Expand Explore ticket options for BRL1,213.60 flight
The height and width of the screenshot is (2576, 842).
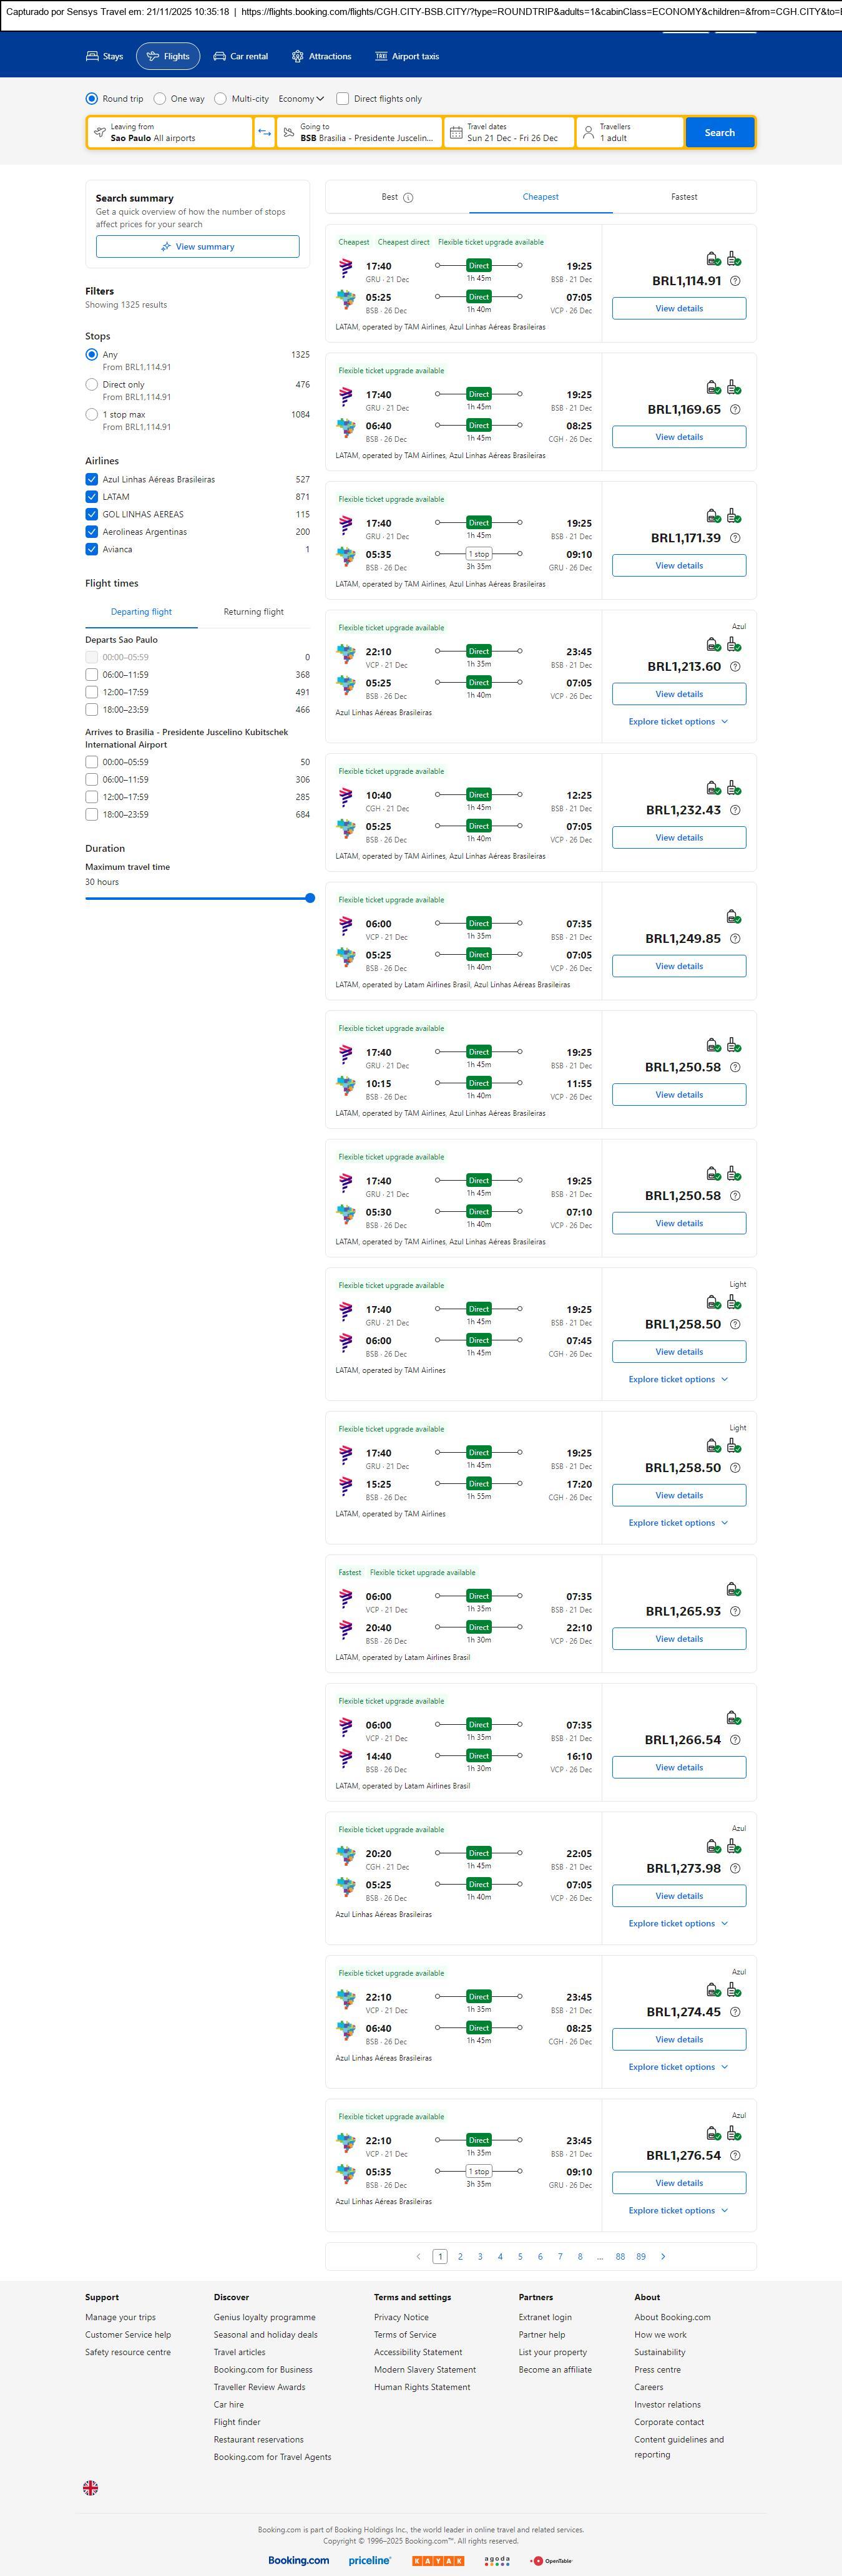[678, 721]
